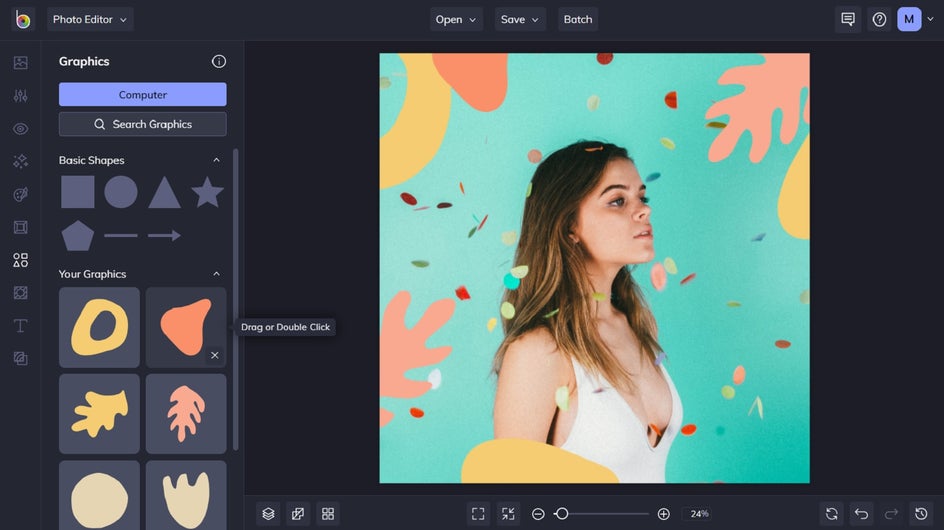Screen dimensions: 944x530
Task: Open the Text tool in sidebar
Action: coord(20,326)
